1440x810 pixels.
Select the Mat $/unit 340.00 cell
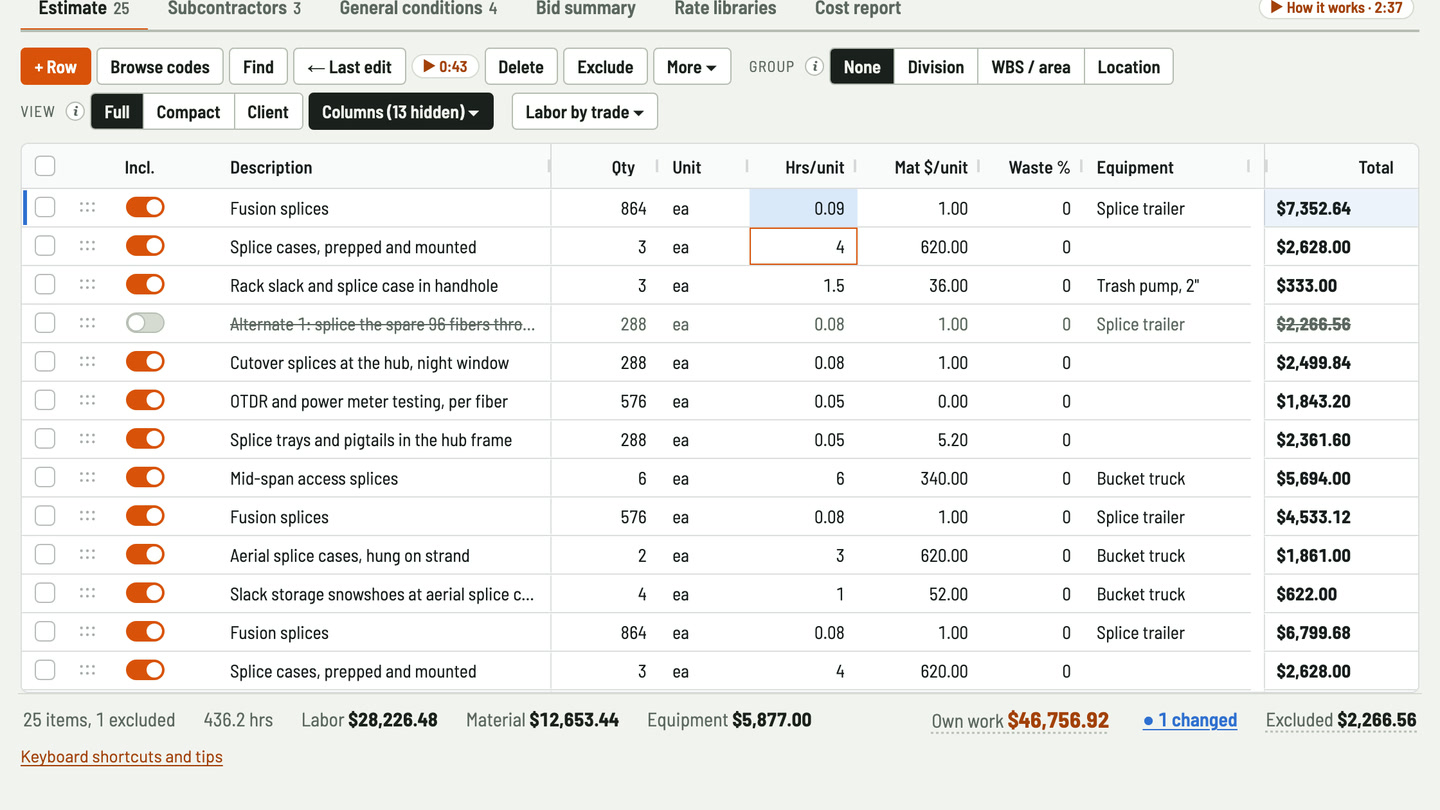[918, 478]
